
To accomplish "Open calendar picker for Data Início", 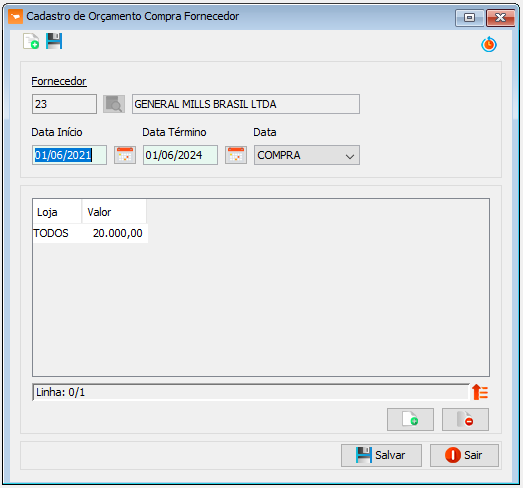I will pyautogui.click(x=125, y=155).
